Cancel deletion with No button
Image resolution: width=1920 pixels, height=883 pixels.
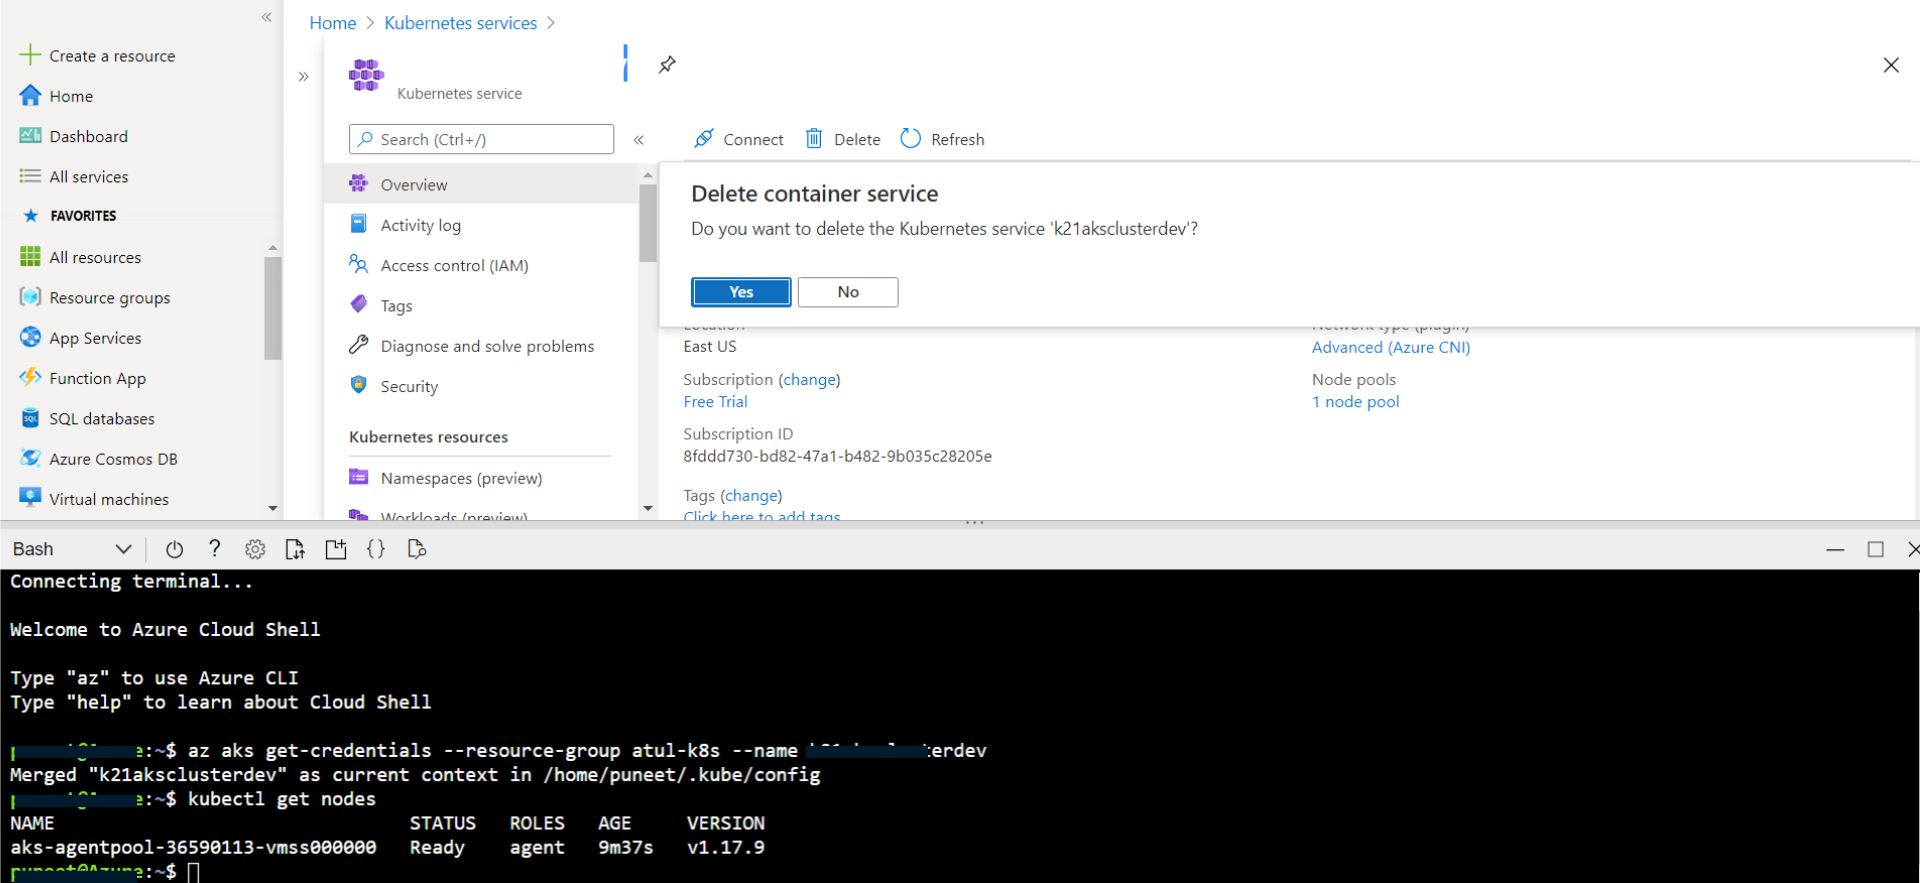848,292
